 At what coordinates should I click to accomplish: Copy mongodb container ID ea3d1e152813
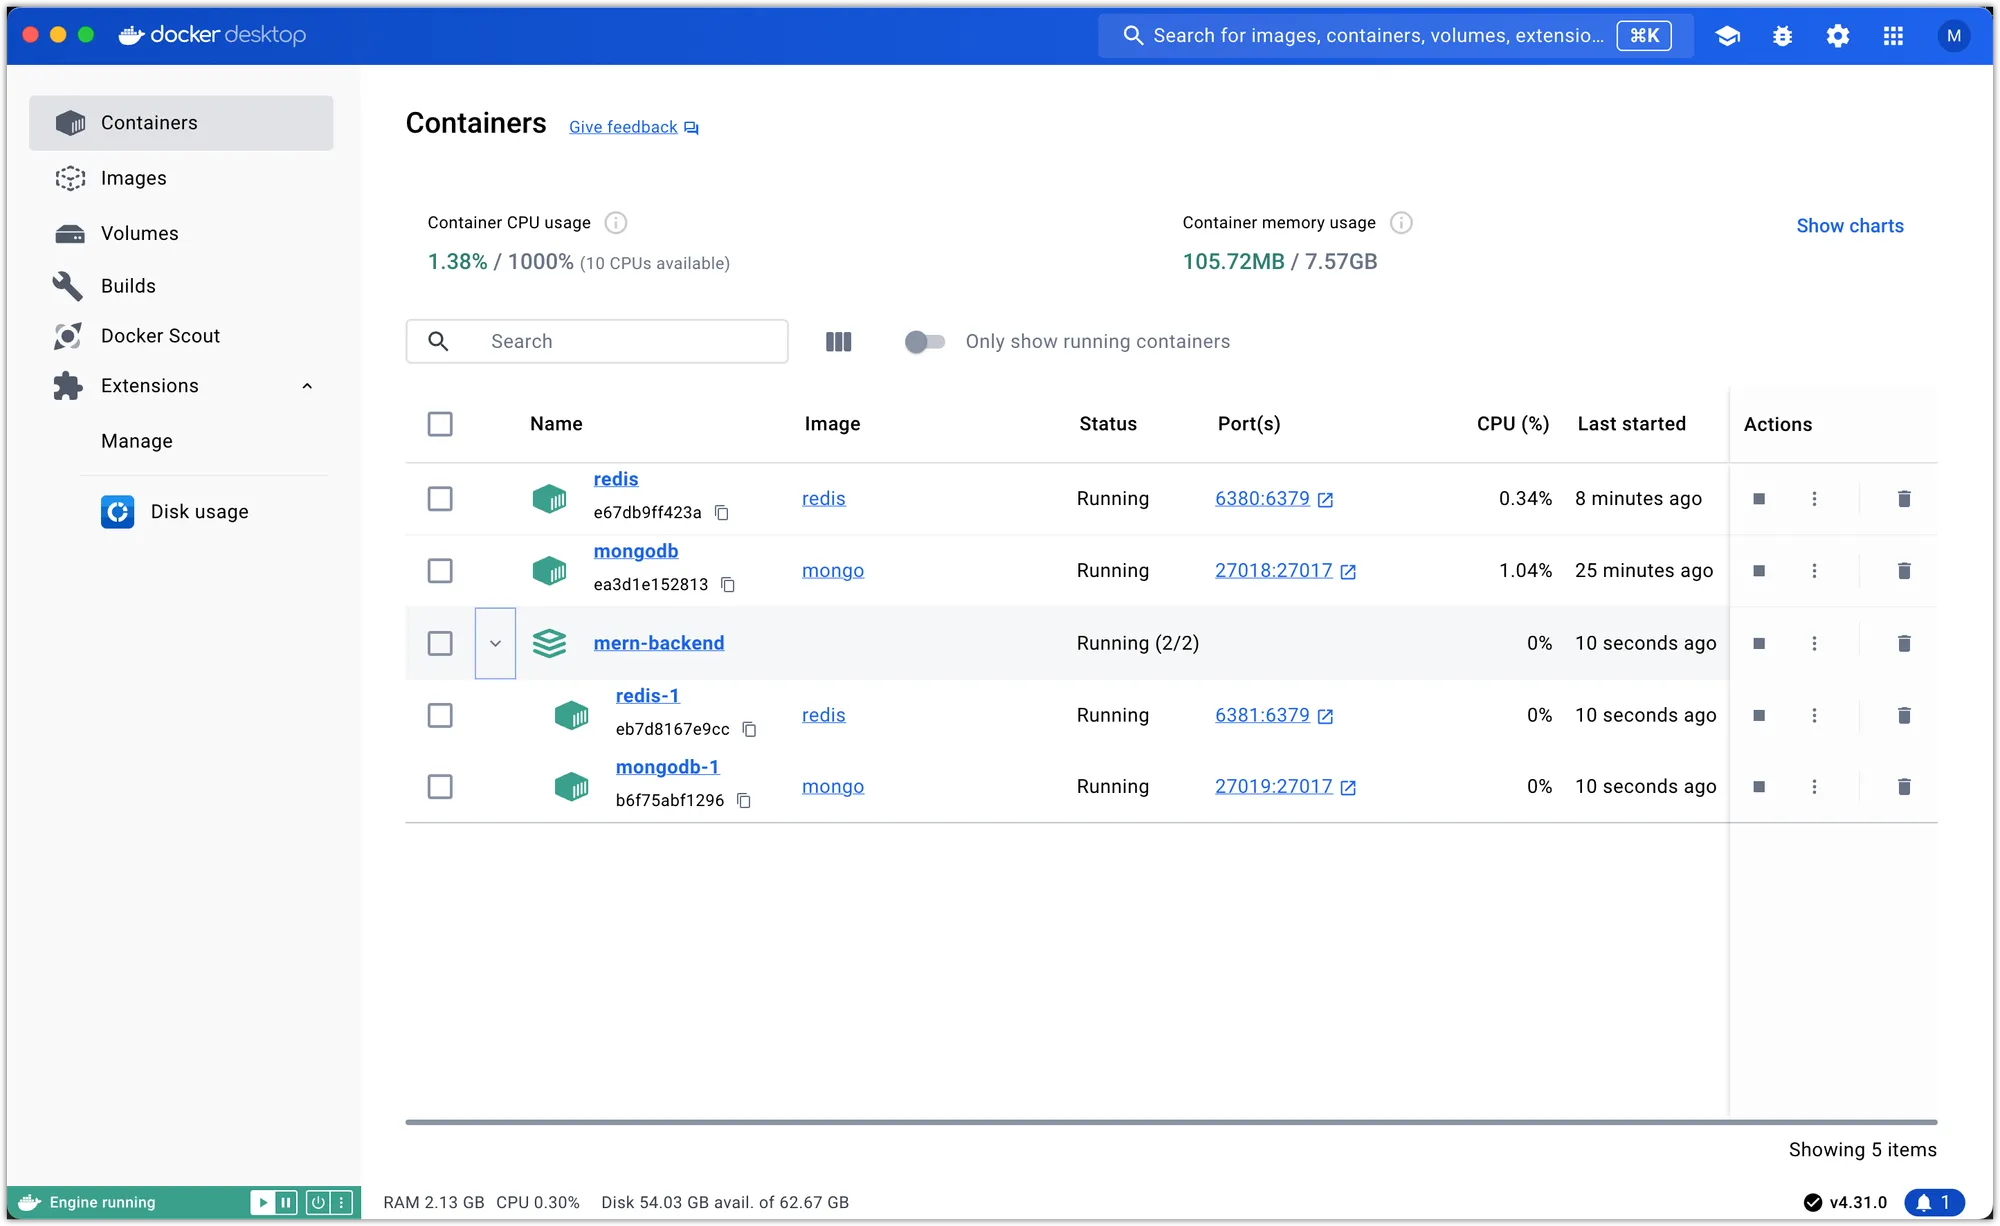pos(728,585)
